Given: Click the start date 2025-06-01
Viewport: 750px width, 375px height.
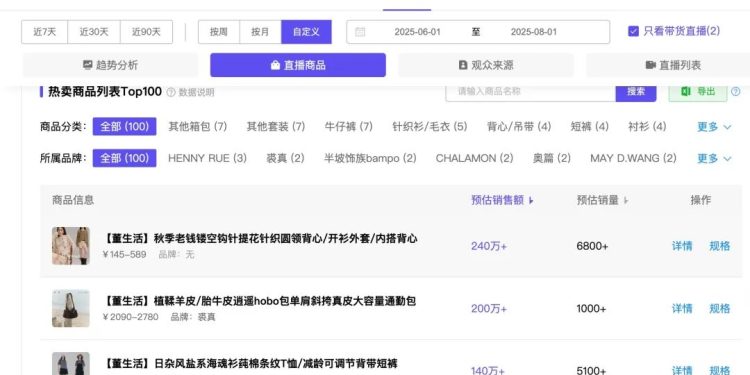Looking at the screenshot, I should click(417, 32).
